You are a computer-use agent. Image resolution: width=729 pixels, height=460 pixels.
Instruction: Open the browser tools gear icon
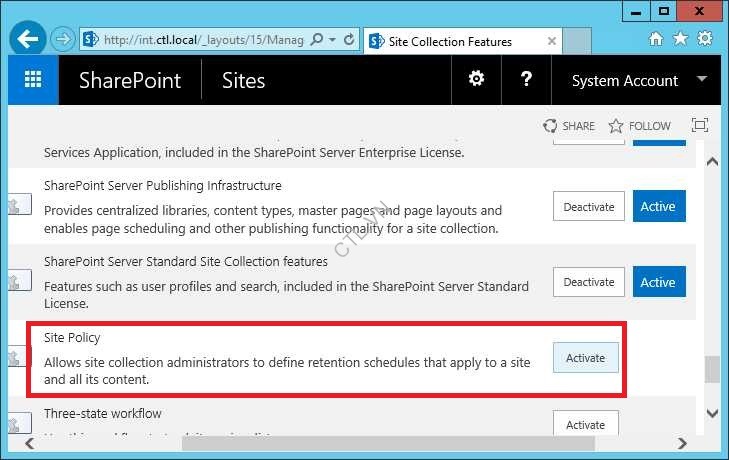(x=705, y=39)
